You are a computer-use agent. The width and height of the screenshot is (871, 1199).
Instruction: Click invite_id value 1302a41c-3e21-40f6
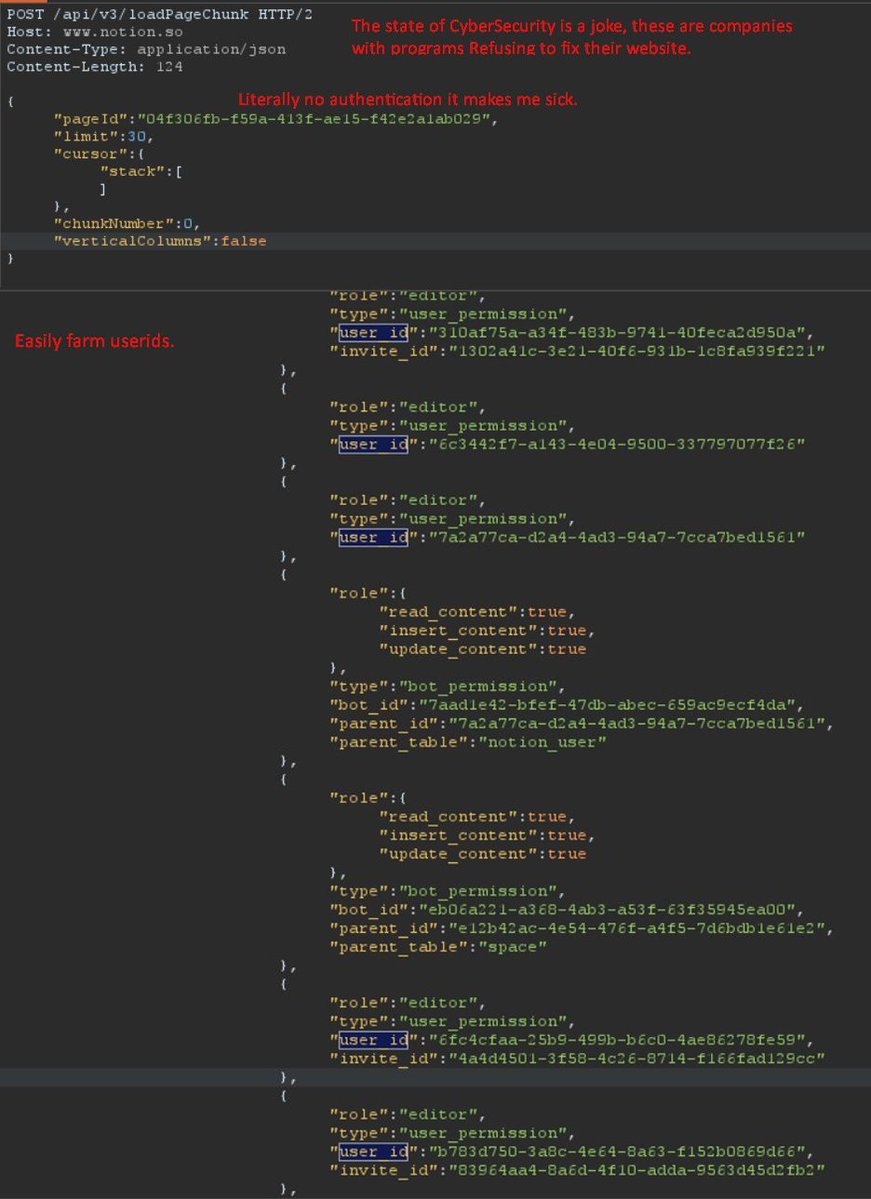(x=636, y=351)
